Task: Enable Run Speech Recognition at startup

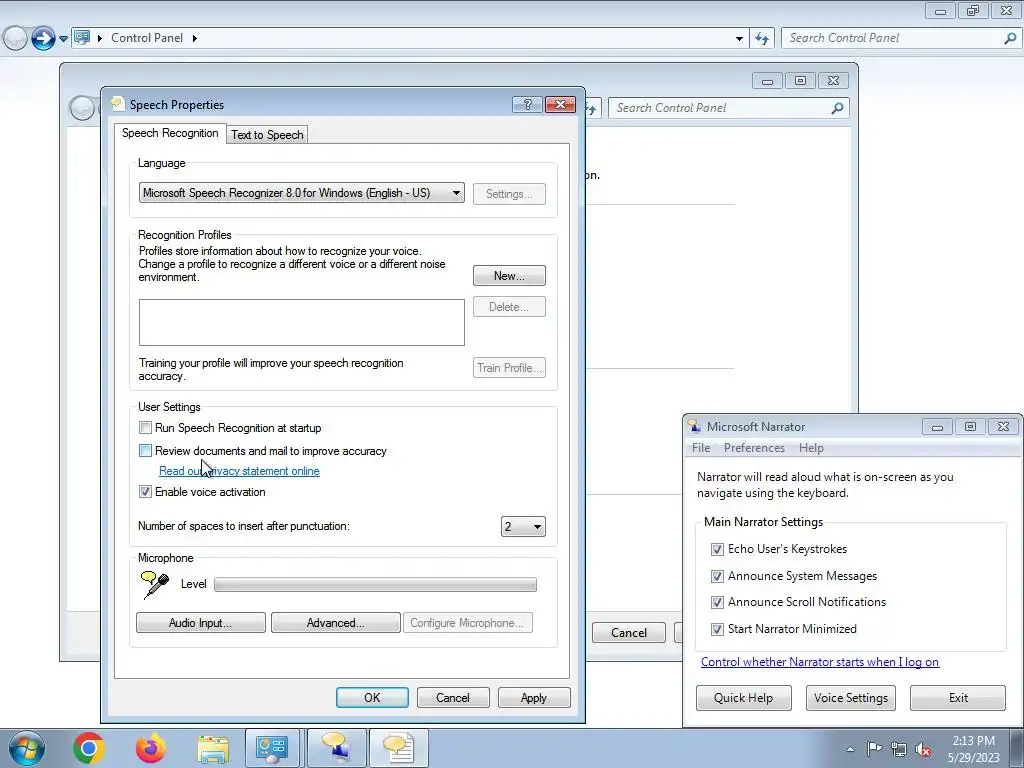Action: (x=145, y=428)
